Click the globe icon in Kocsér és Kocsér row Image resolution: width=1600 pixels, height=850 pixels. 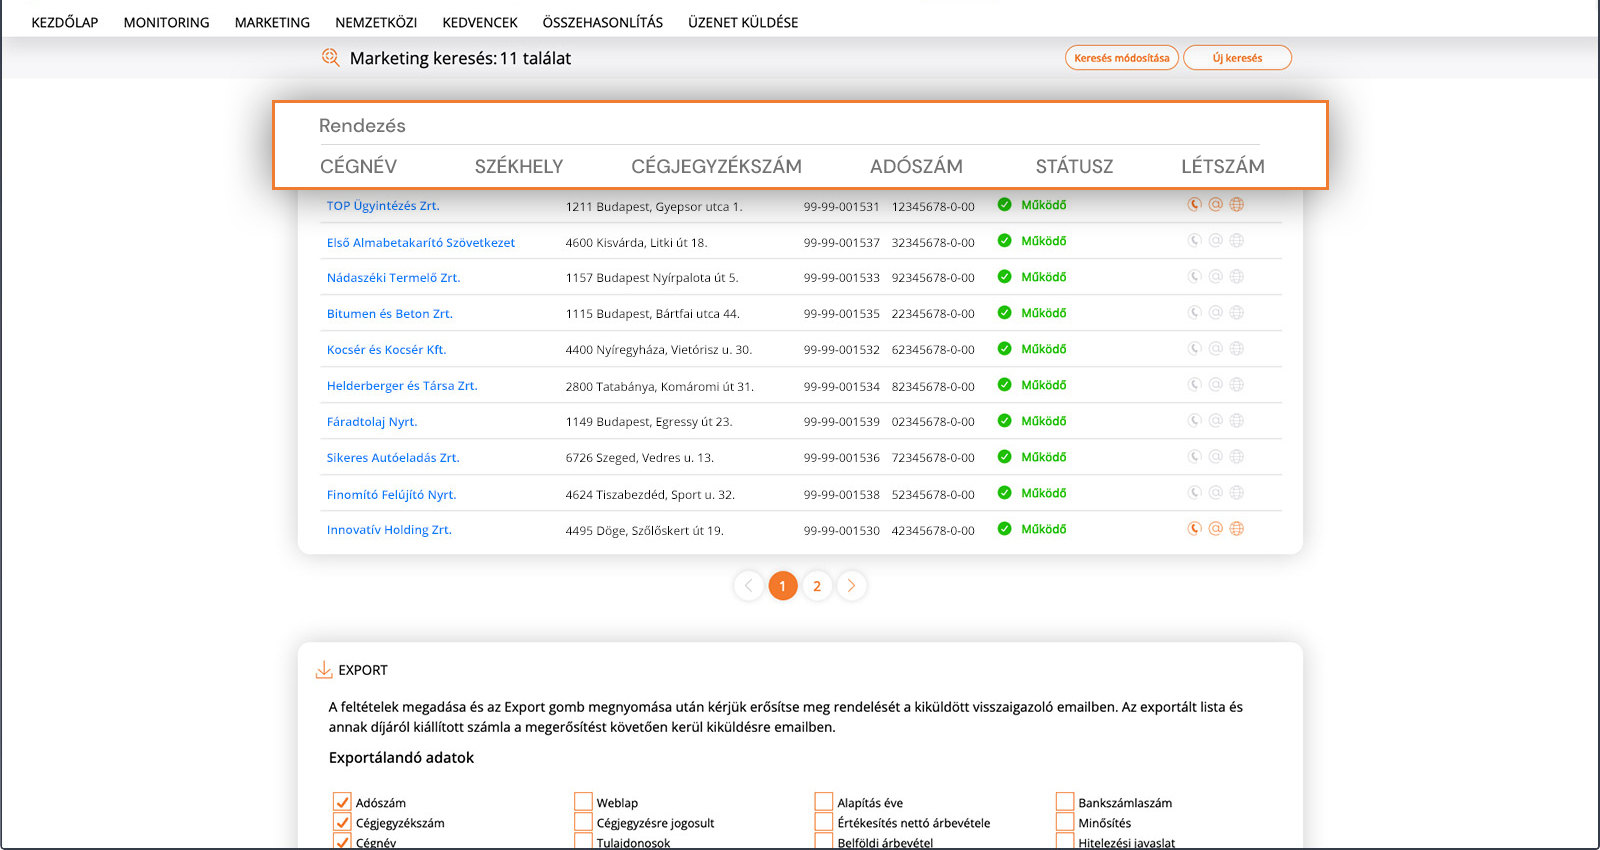tap(1237, 348)
